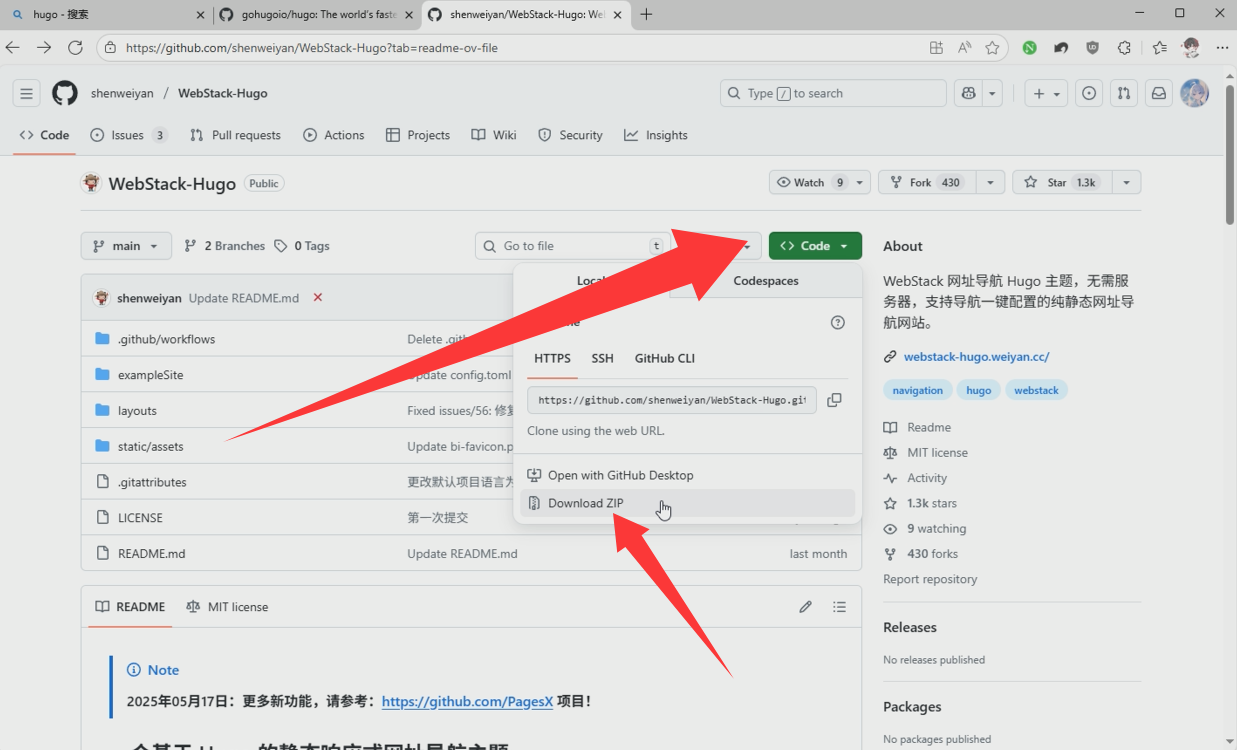Click the GitHub logo home icon
Image resolution: width=1237 pixels, height=750 pixels.
65,93
